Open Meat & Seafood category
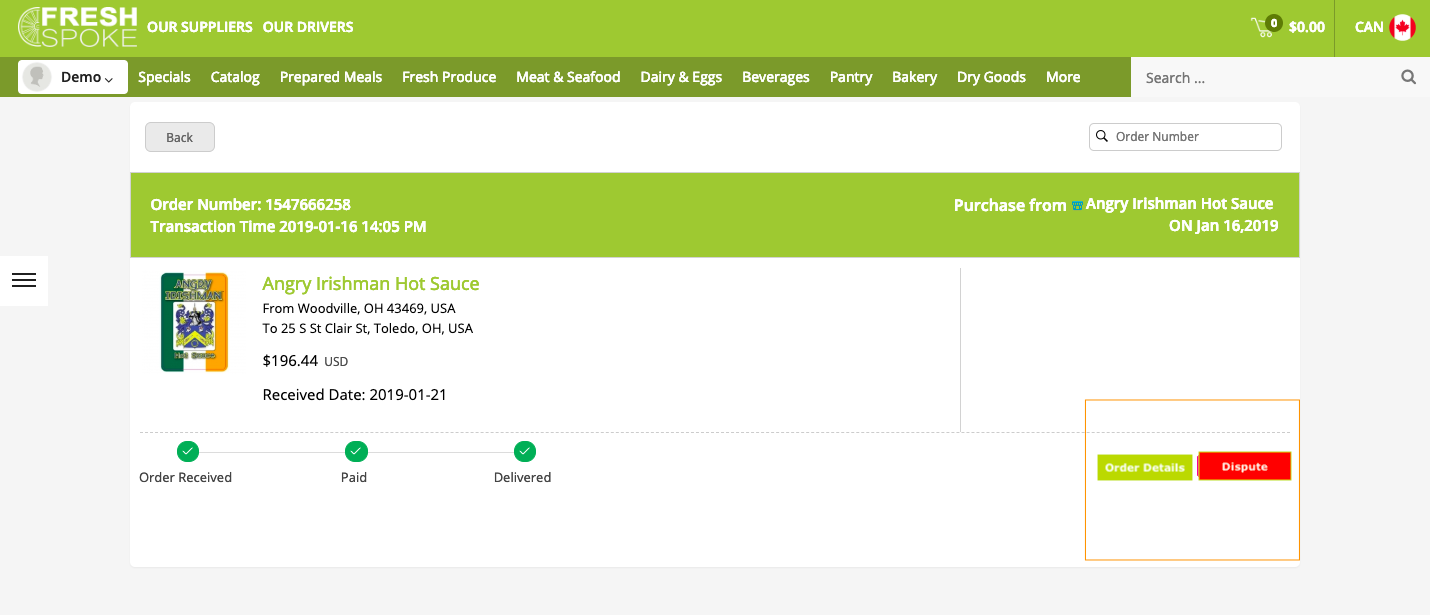Image resolution: width=1430 pixels, height=615 pixels. pos(568,77)
